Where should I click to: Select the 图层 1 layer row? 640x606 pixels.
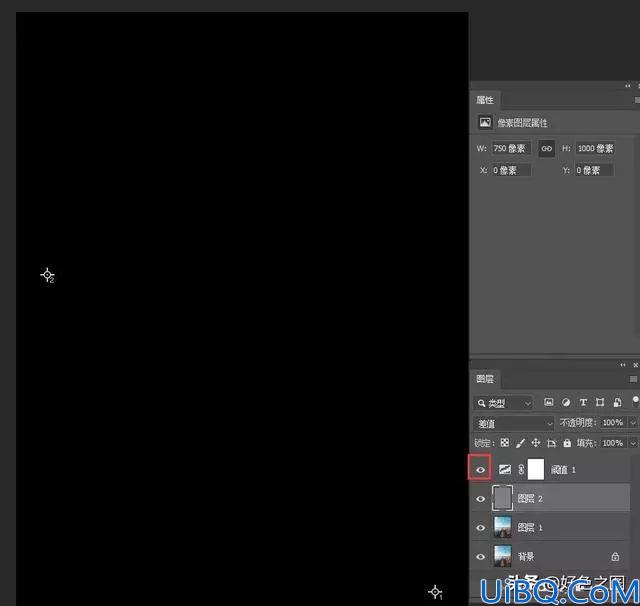(x=550, y=527)
